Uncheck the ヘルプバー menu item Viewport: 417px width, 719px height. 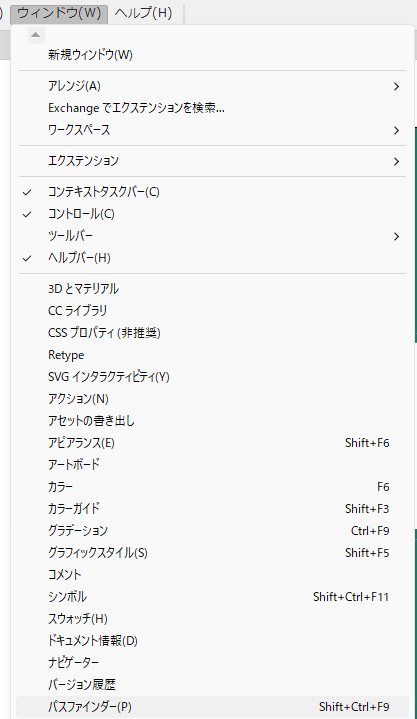tap(212, 258)
